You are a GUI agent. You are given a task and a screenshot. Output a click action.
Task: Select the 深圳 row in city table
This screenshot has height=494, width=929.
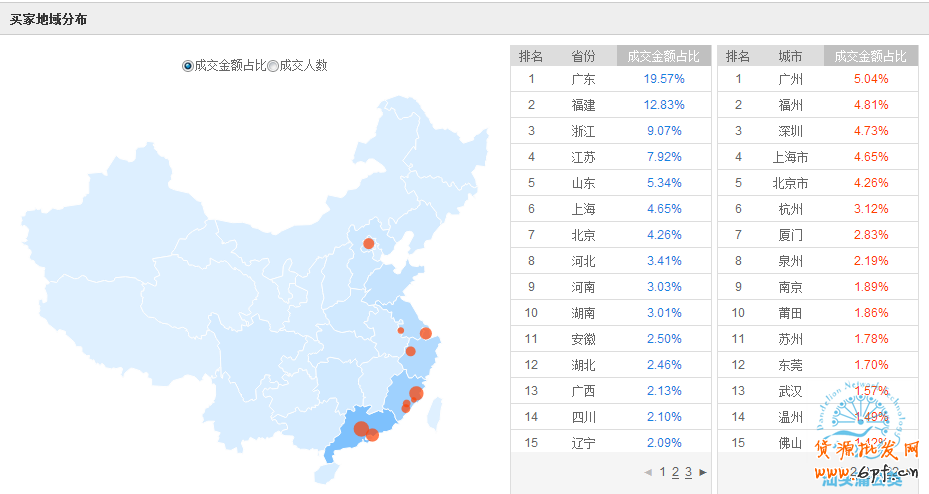click(790, 131)
